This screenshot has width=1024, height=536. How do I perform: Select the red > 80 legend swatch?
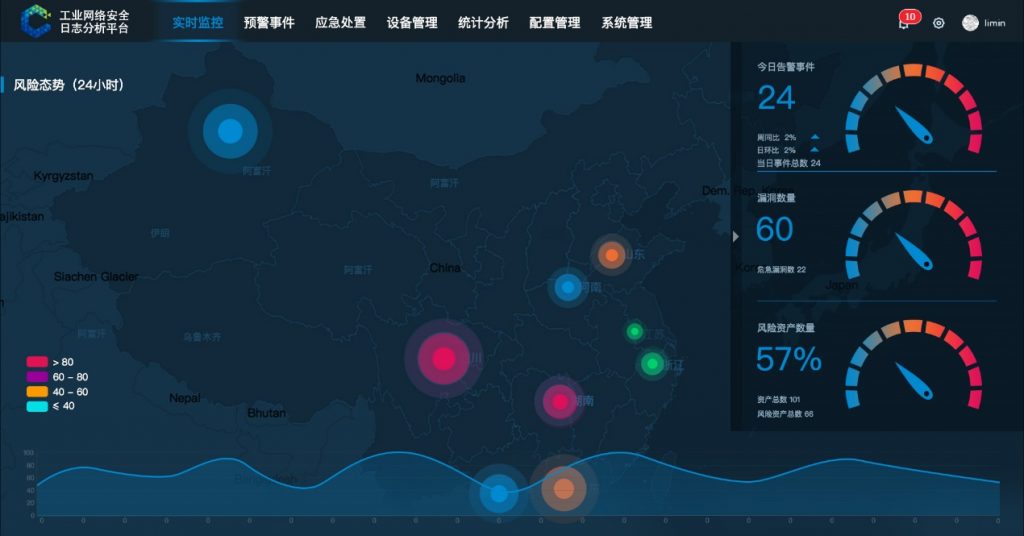coord(37,362)
